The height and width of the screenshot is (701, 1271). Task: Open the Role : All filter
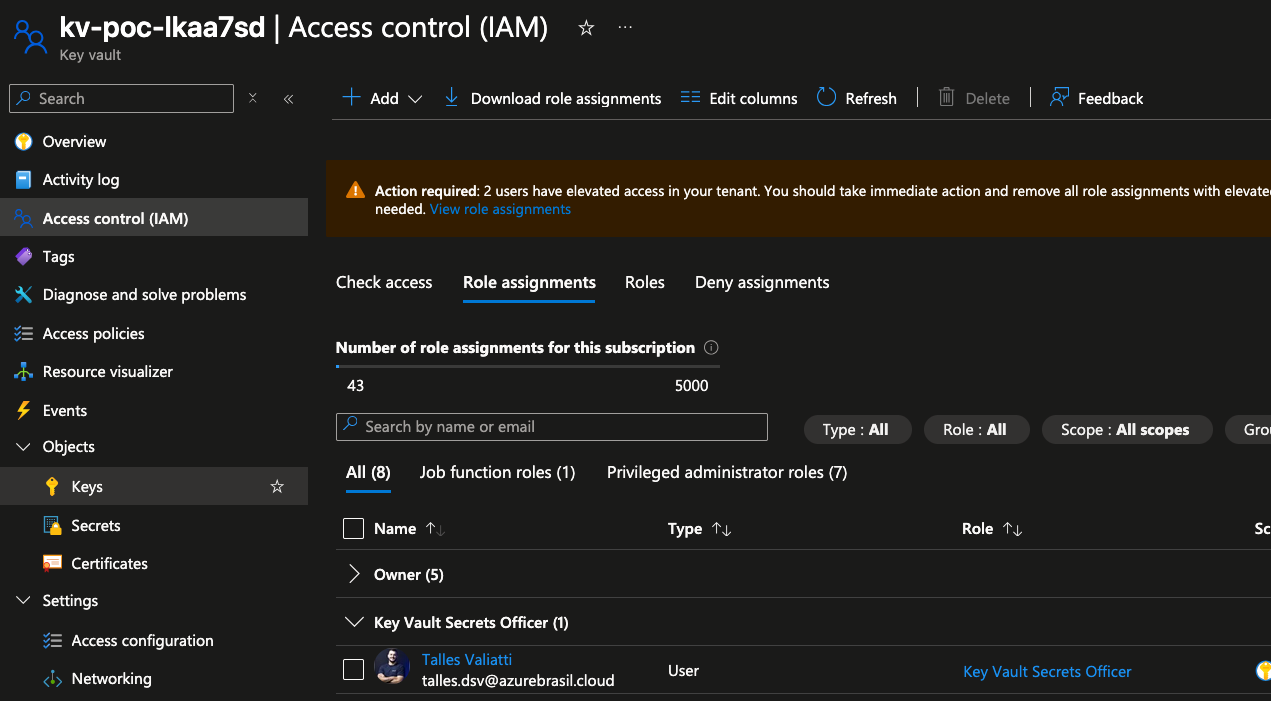point(975,429)
